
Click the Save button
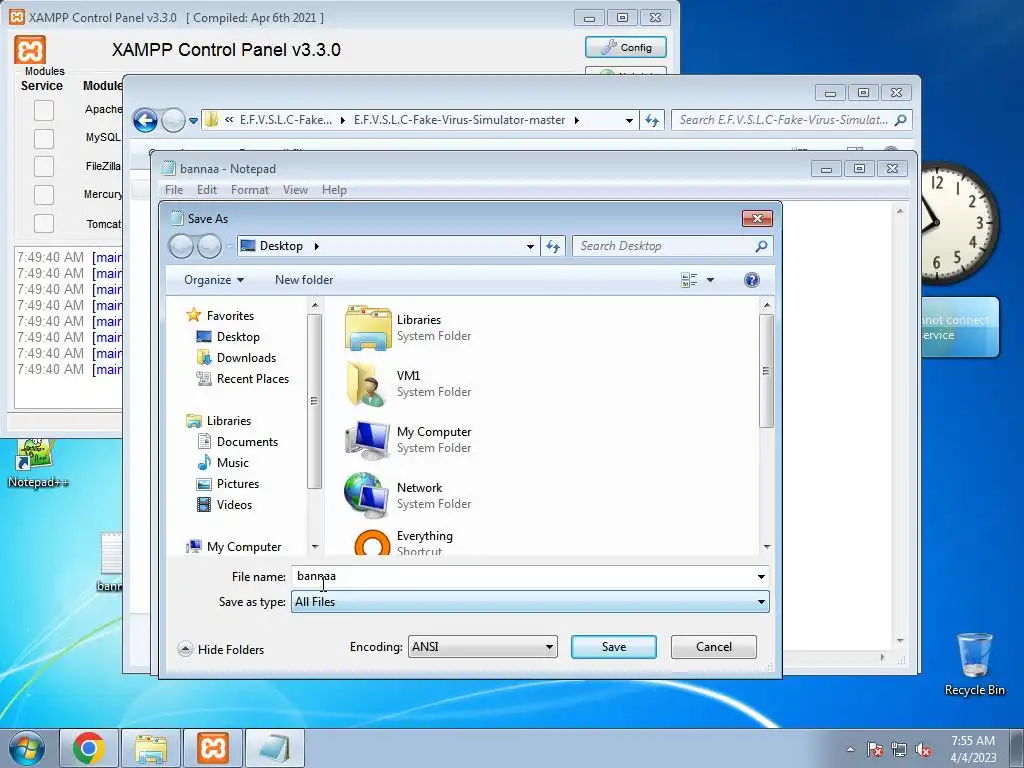613,647
